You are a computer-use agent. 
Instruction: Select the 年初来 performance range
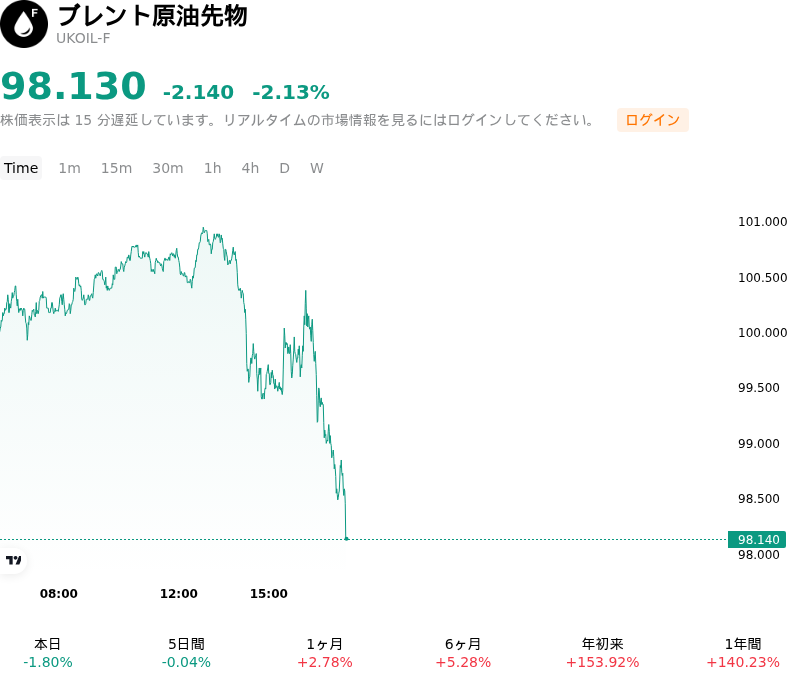coord(603,653)
